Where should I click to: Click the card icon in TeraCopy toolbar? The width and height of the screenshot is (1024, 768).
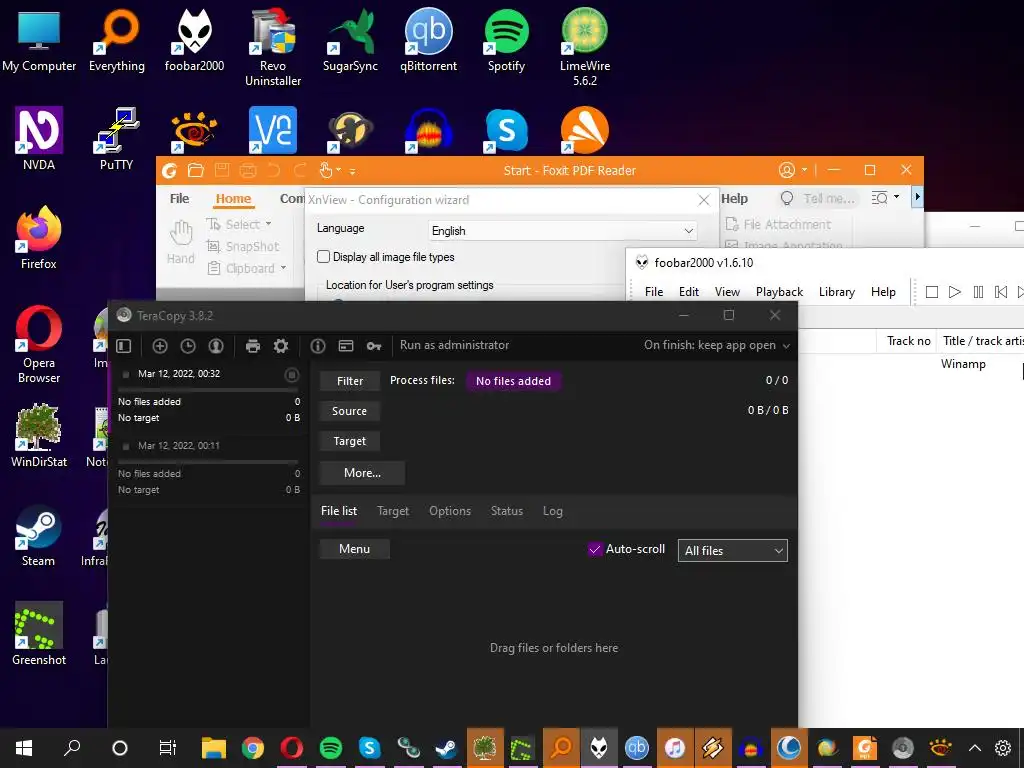(346, 345)
